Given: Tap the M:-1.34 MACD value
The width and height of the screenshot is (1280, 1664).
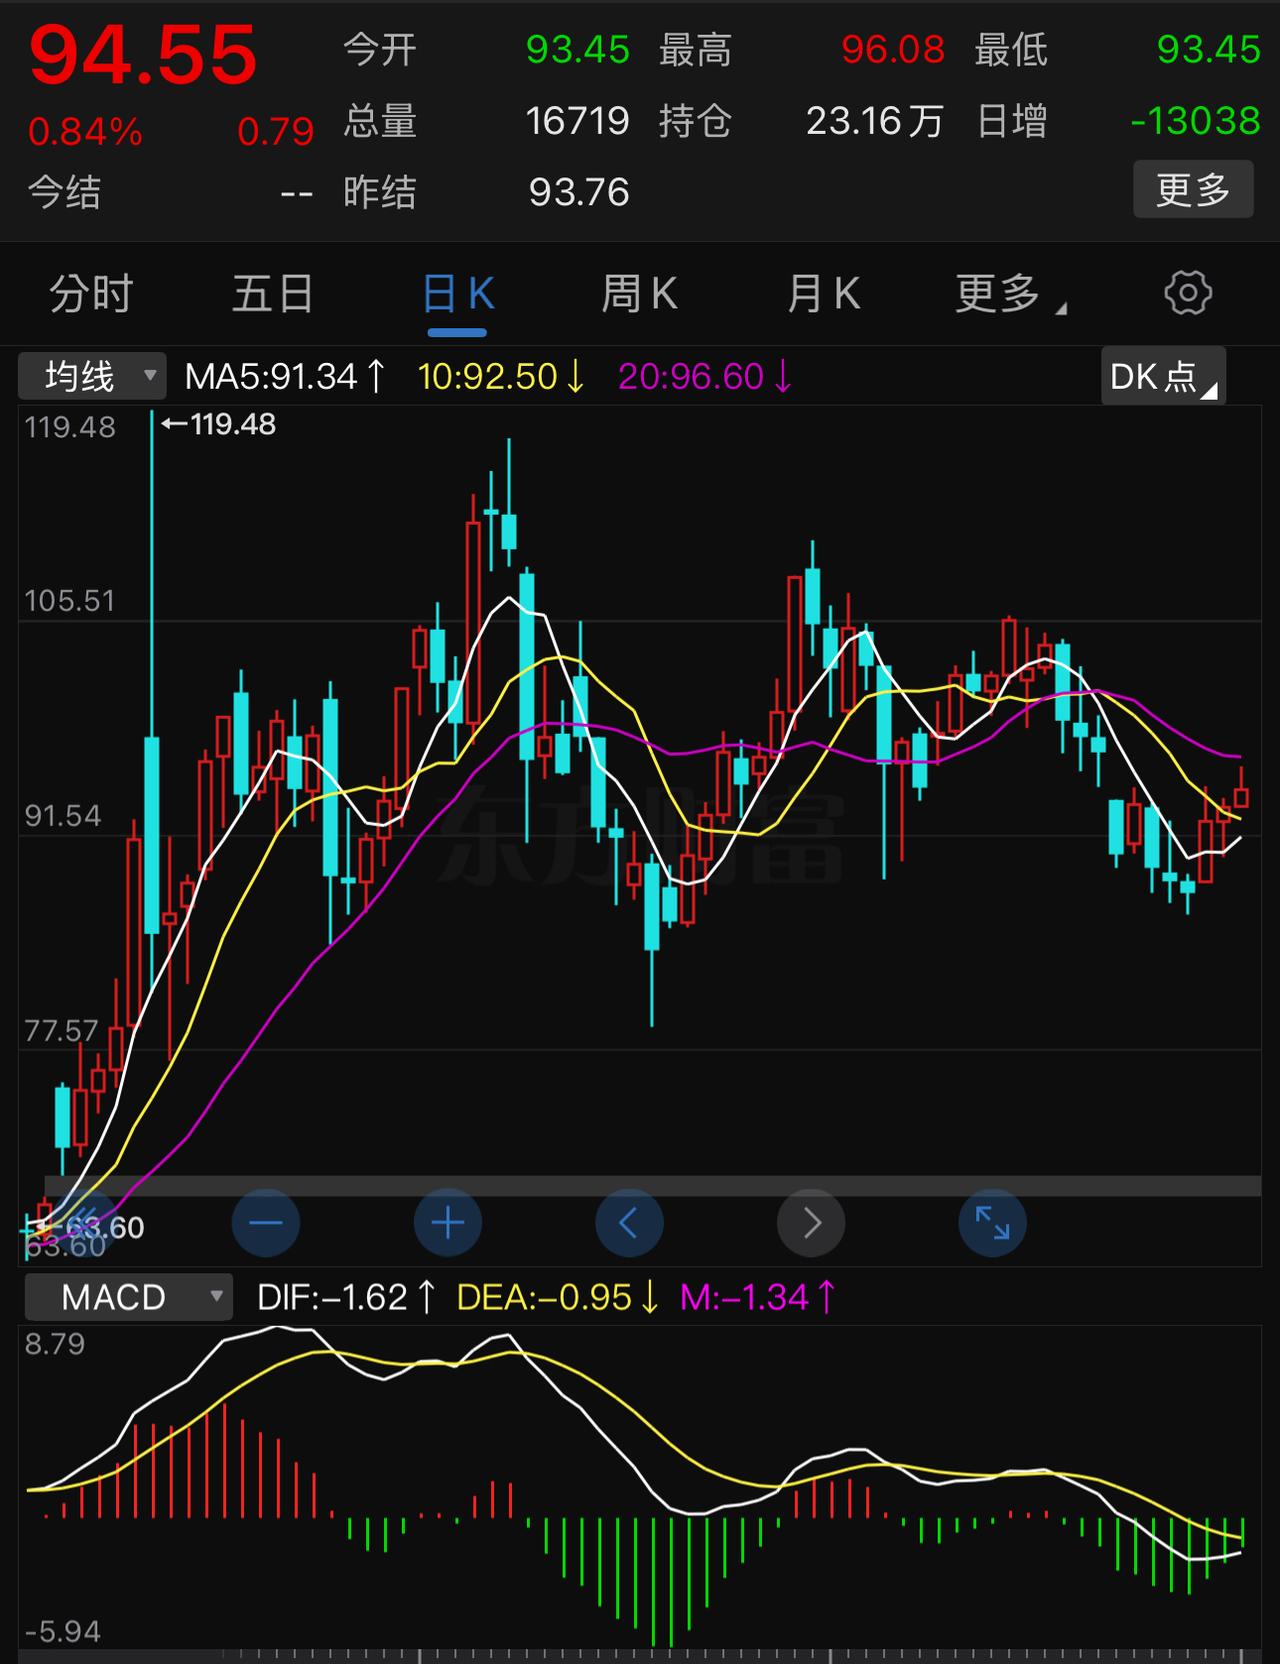Looking at the screenshot, I should [758, 1297].
